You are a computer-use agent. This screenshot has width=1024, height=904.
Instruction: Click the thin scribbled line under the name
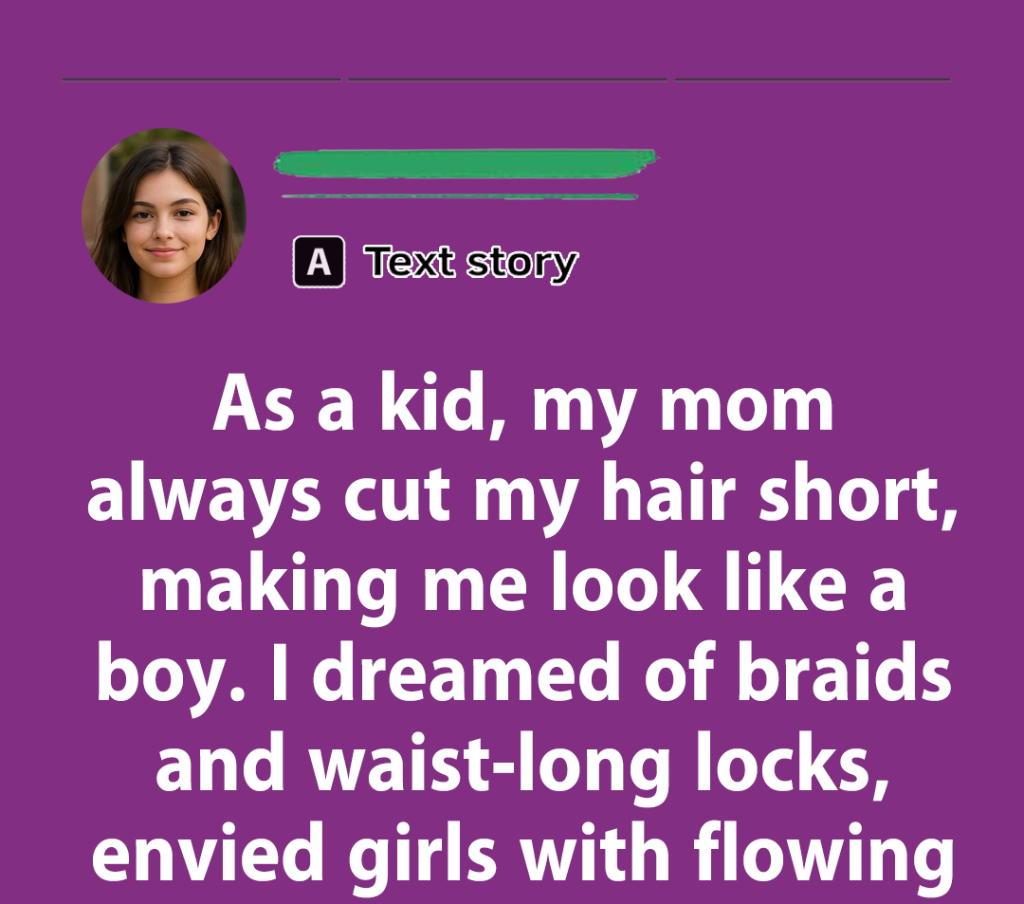click(x=459, y=196)
